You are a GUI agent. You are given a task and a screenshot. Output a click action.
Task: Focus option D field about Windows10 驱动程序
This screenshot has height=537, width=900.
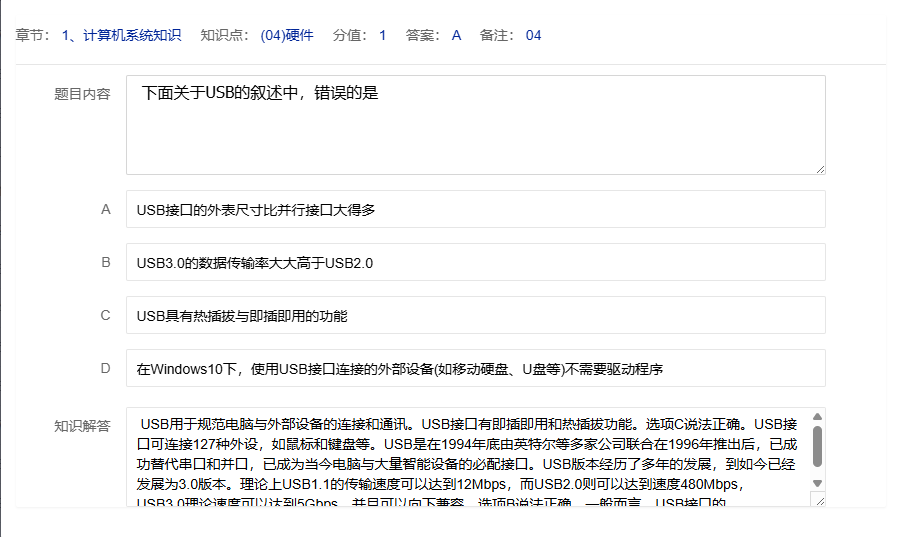475,369
